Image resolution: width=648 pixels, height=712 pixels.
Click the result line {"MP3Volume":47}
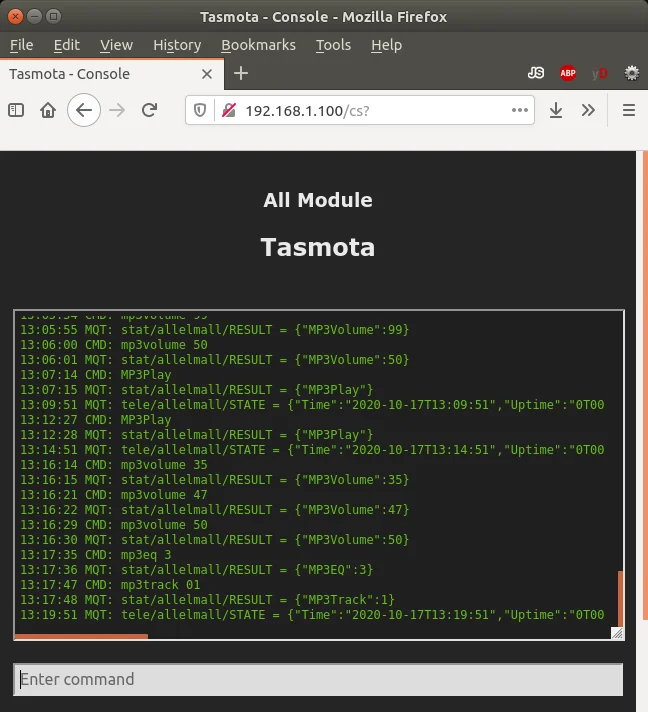[x=215, y=509]
